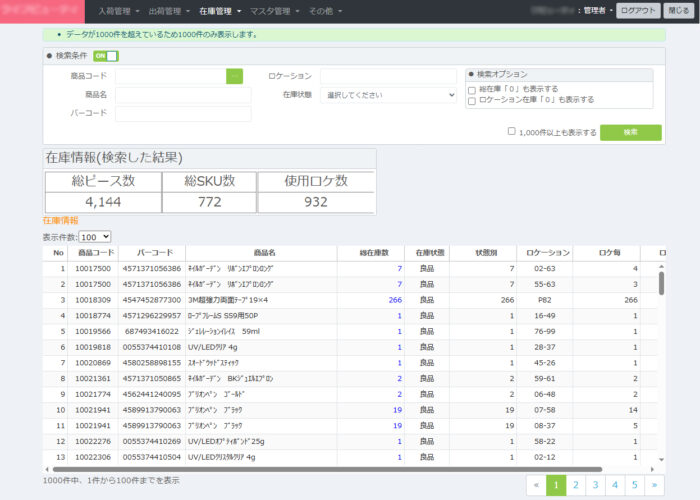Go to page 3 of results

pos(594,485)
